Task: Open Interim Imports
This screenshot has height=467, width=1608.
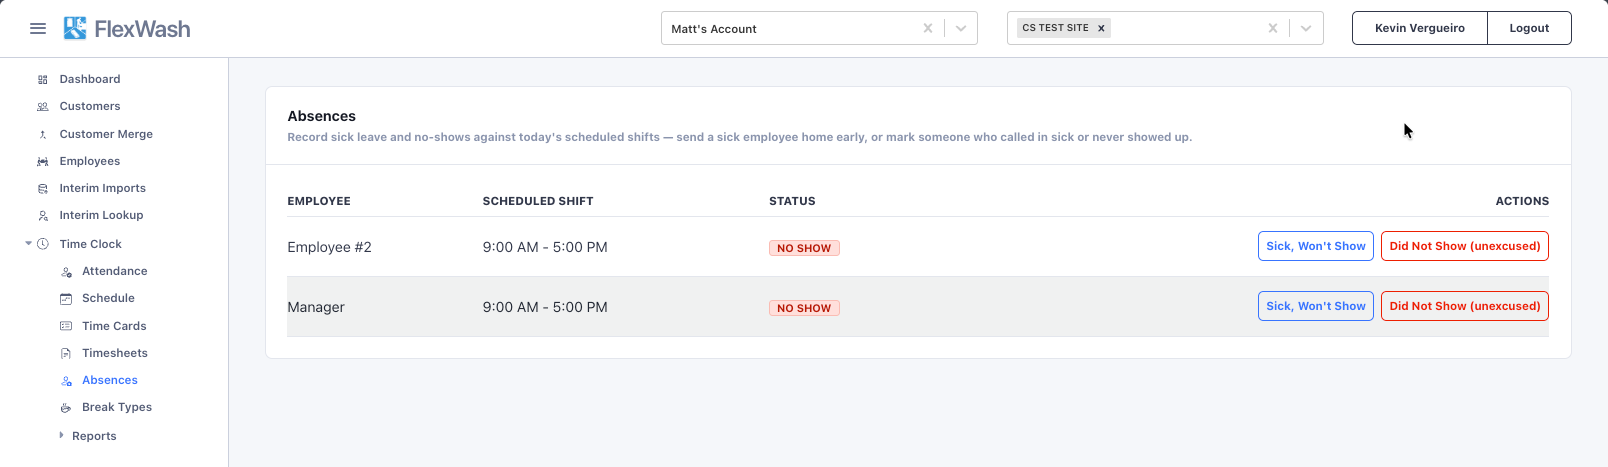Action: 103,188
